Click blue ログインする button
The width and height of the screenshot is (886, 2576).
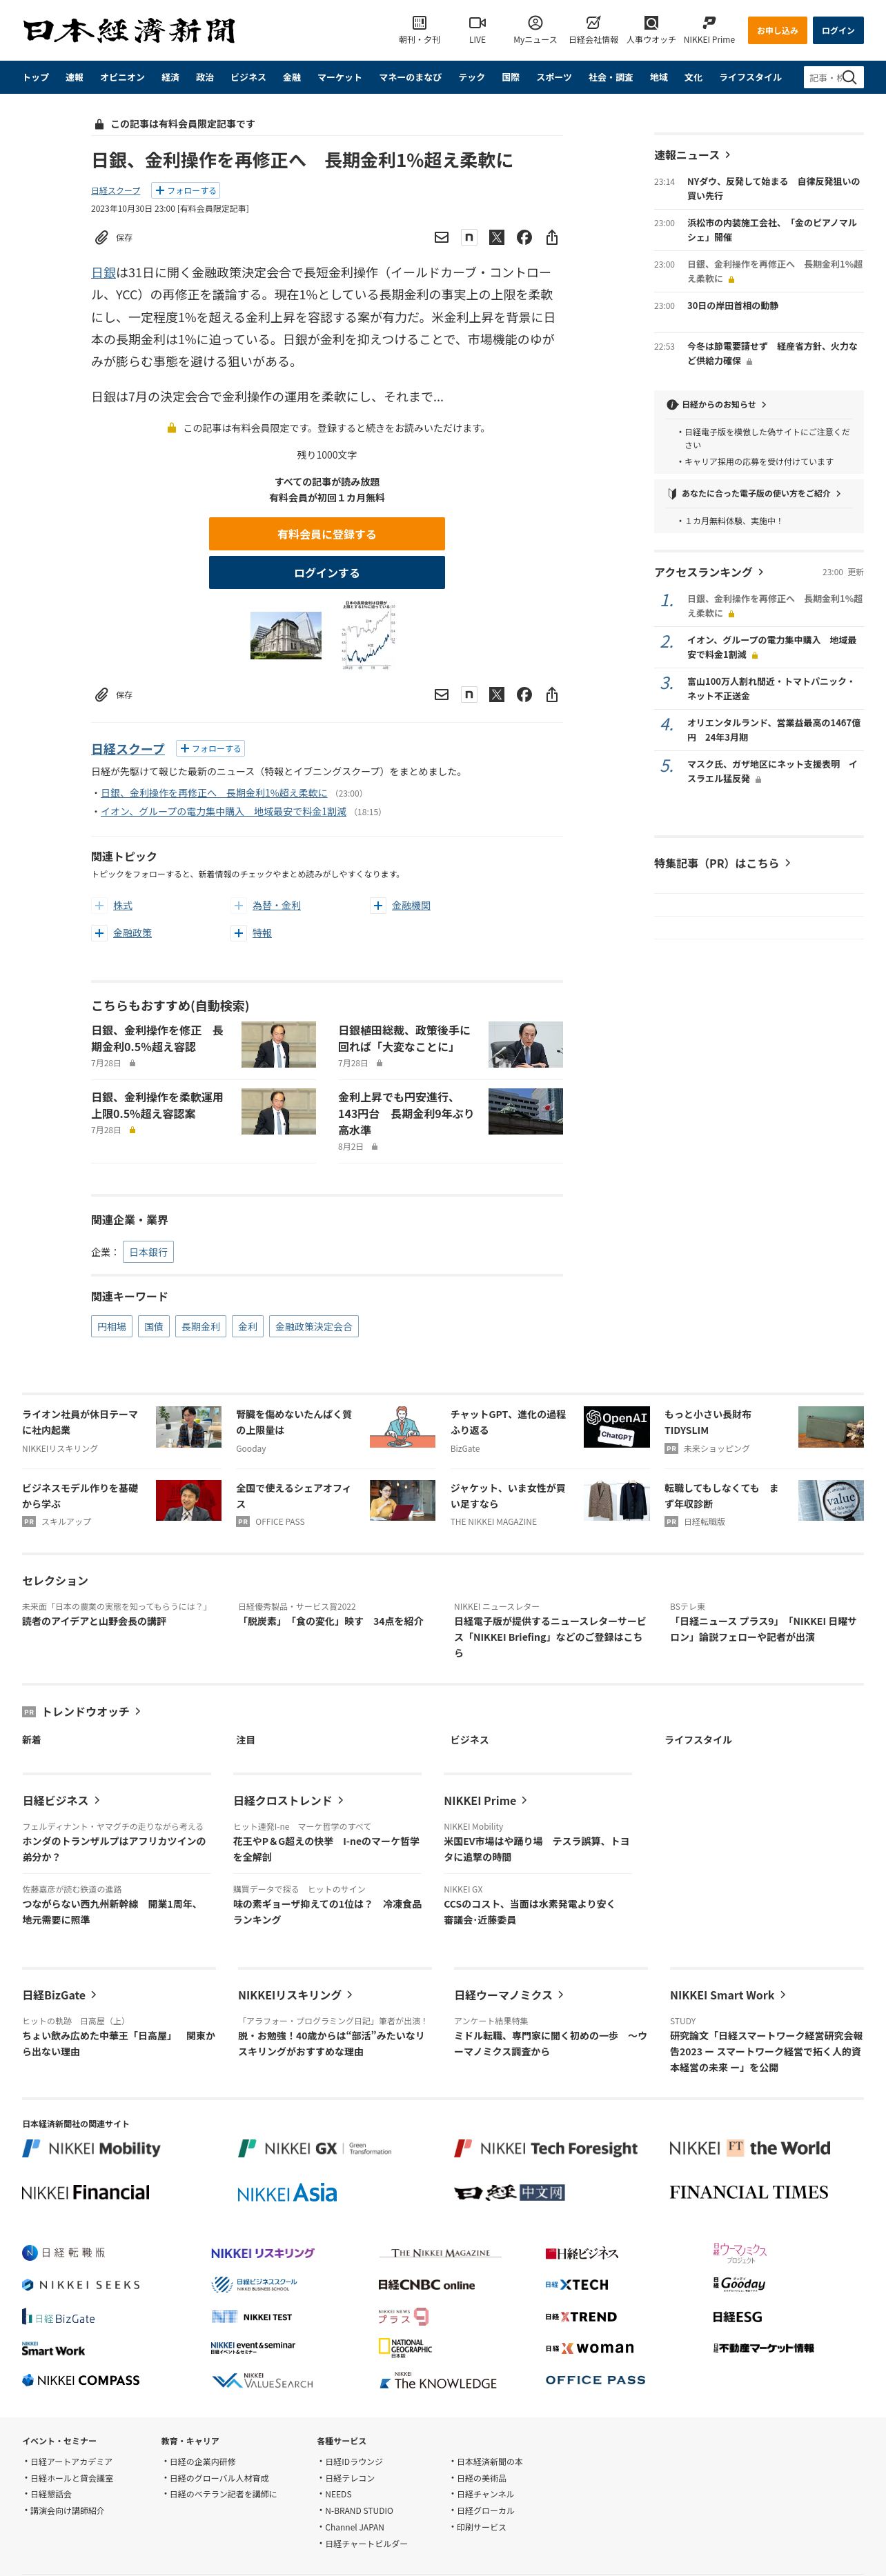click(327, 573)
